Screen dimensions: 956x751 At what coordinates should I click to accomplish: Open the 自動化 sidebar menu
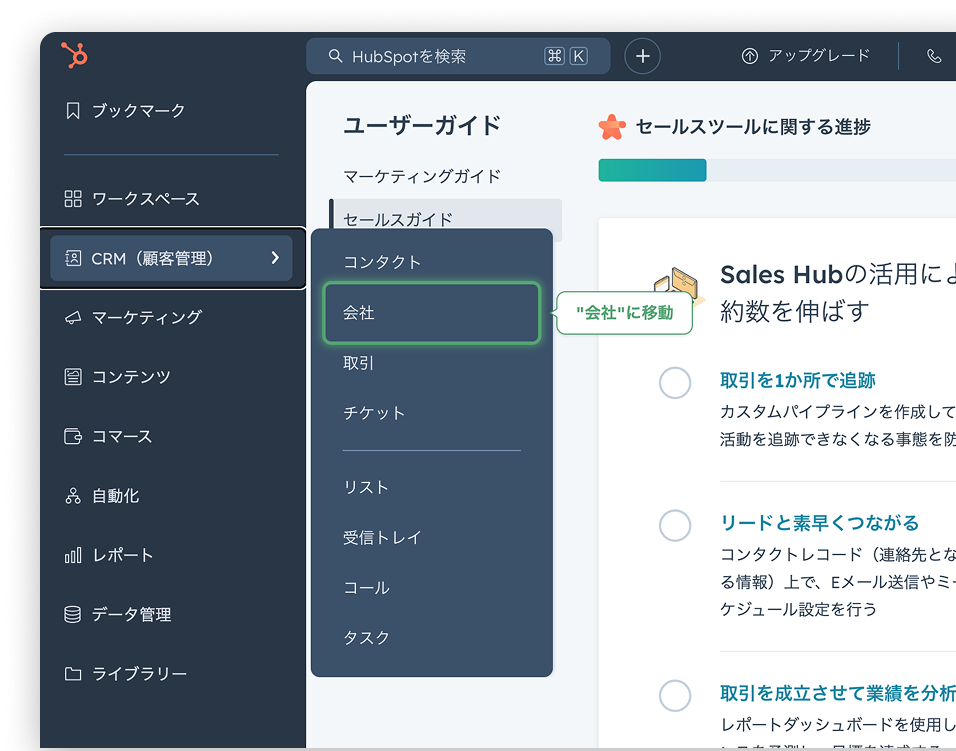115,496
